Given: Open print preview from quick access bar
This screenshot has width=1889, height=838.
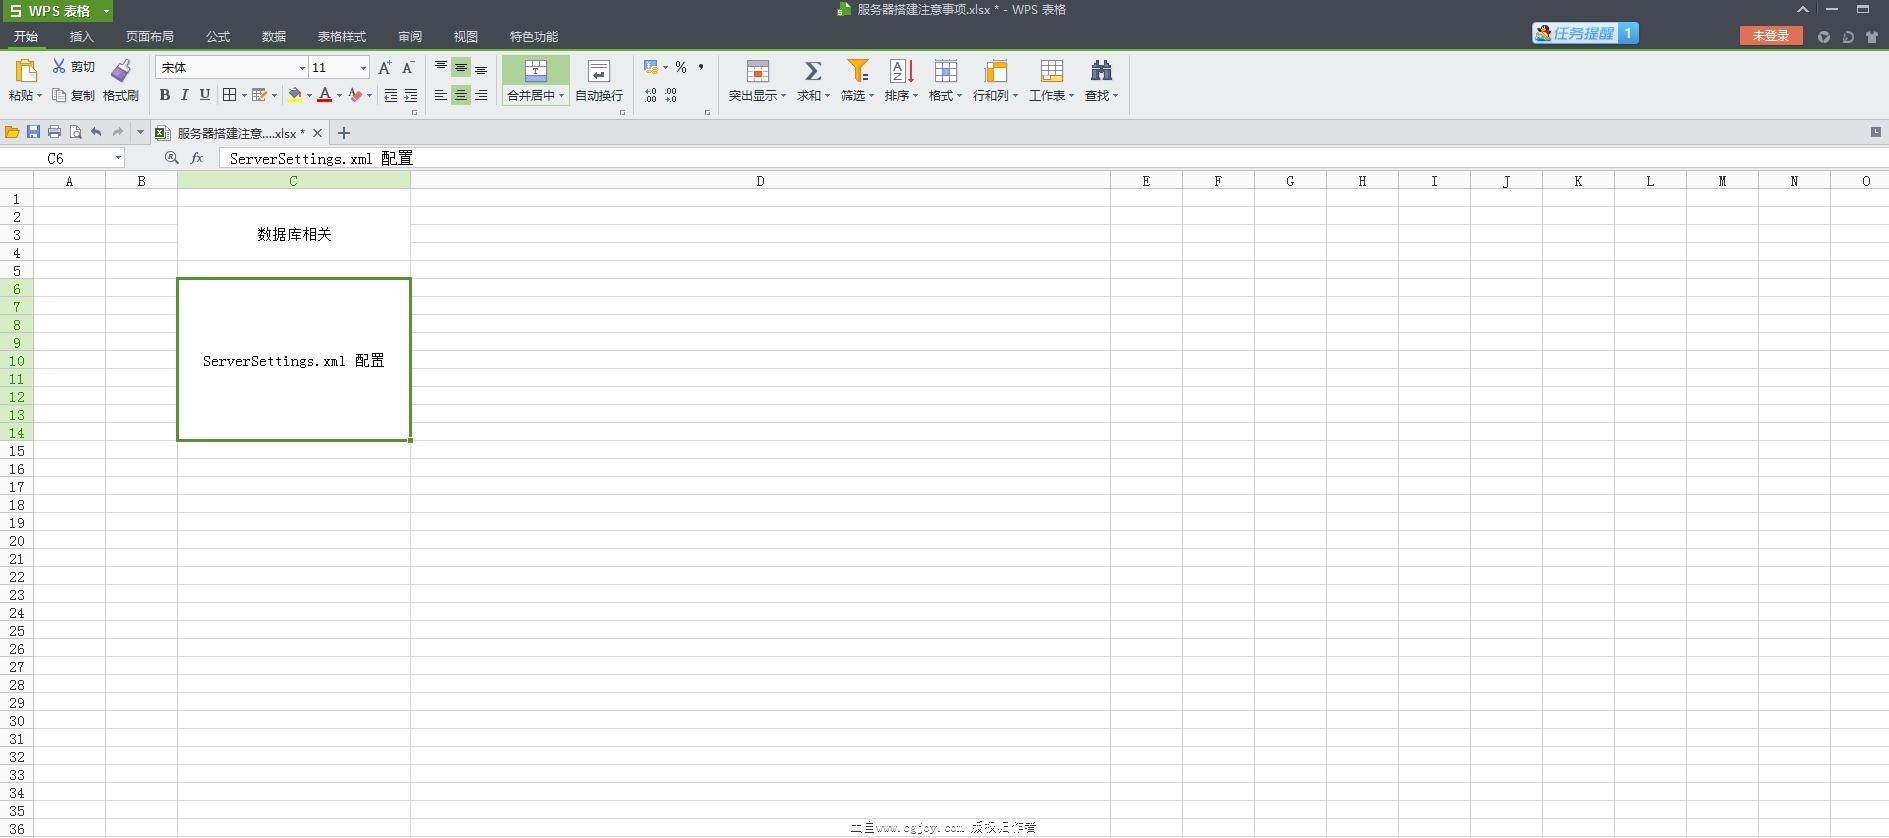Looking at the screenshot, I should pyautogui.click(x=75, y=132).
